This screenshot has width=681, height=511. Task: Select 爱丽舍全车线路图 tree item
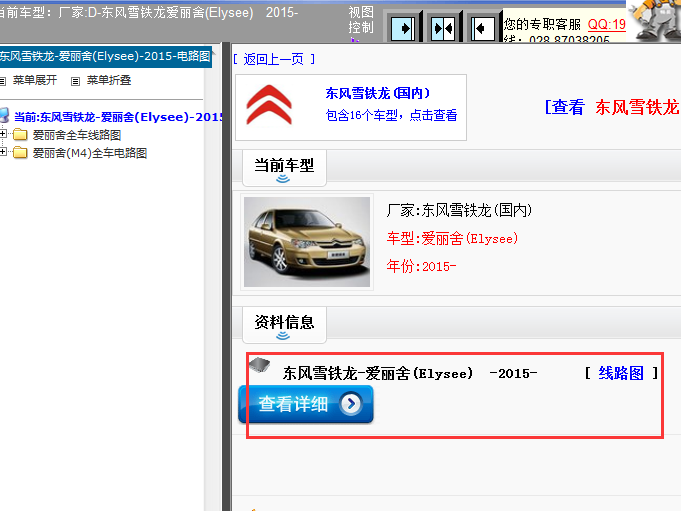[77, 135]
